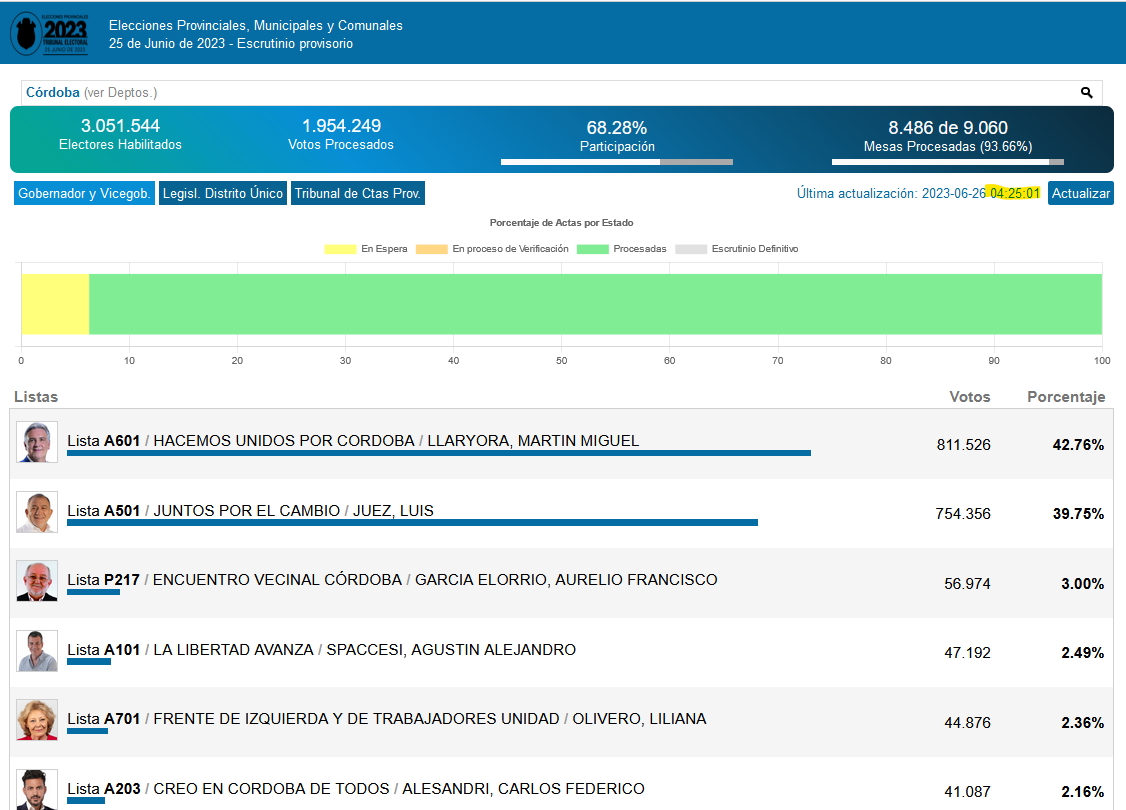Click the green Procesadas bar segment
Viewport: 1126px width, 810px height.
tap(595, 304)
